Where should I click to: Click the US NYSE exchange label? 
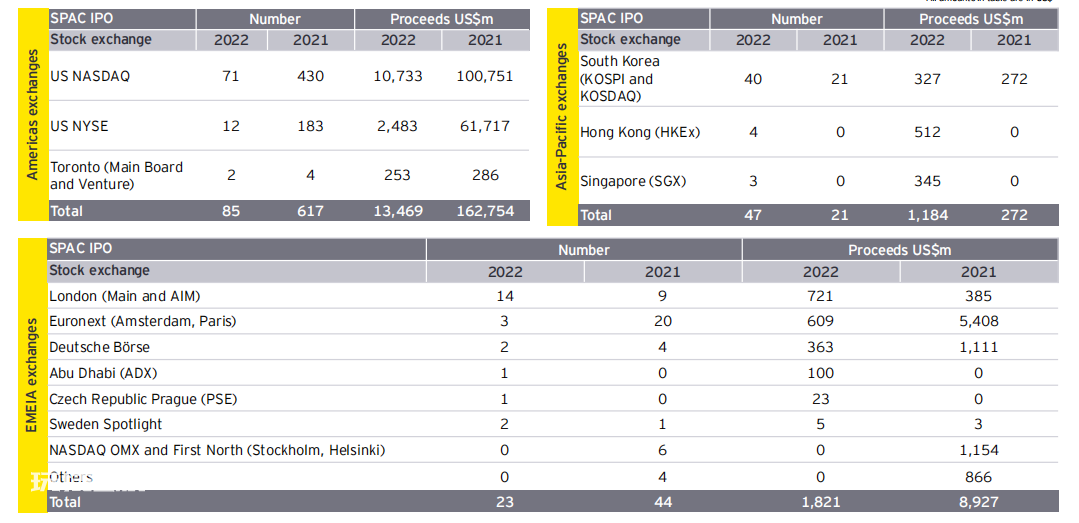[79, 127]
